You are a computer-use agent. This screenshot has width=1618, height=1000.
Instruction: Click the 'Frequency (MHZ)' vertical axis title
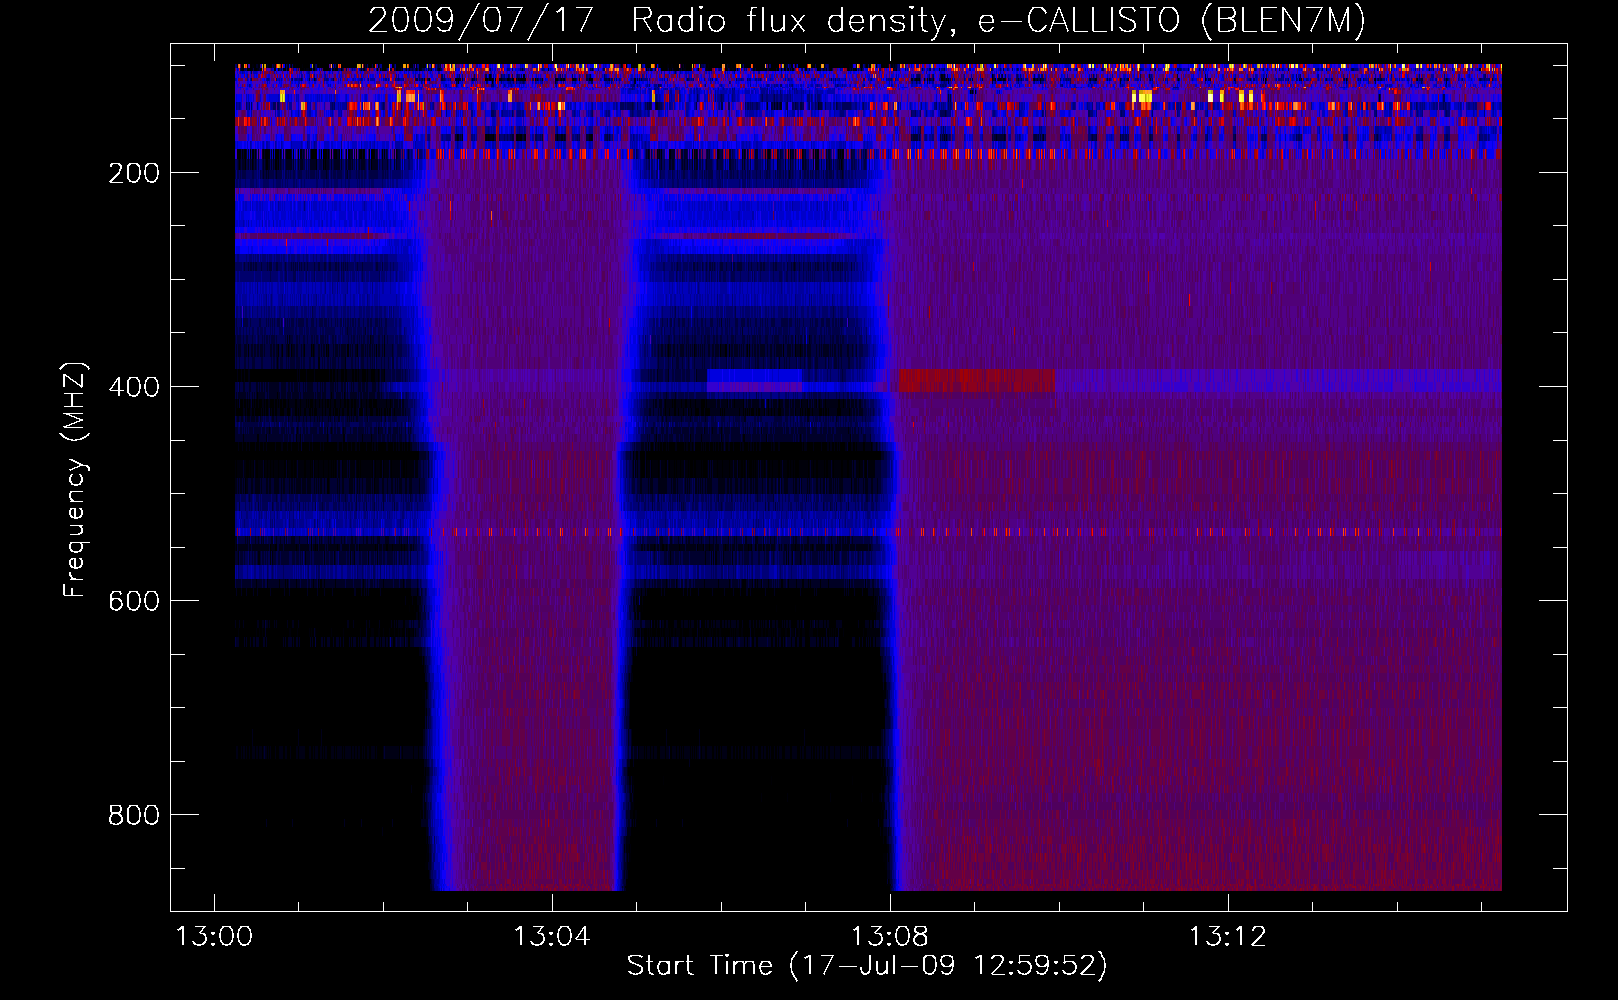click(75, 480)
